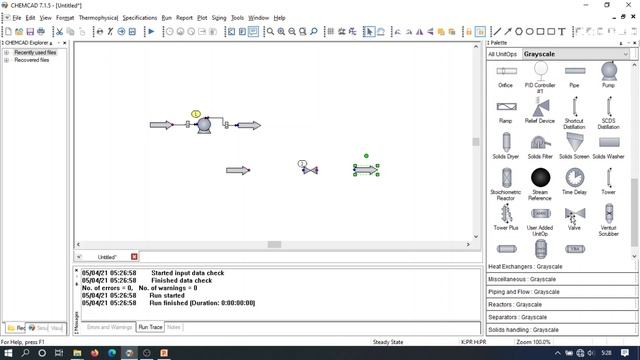Open the File menu

pos(17,18)
